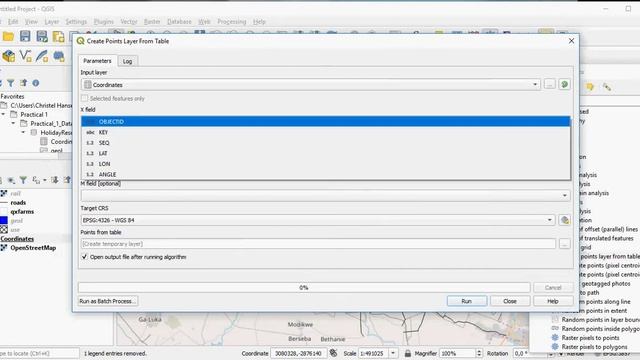640x360 pixels.
Task: Open the Plugins menu
Action: click(x=104, y=22)
